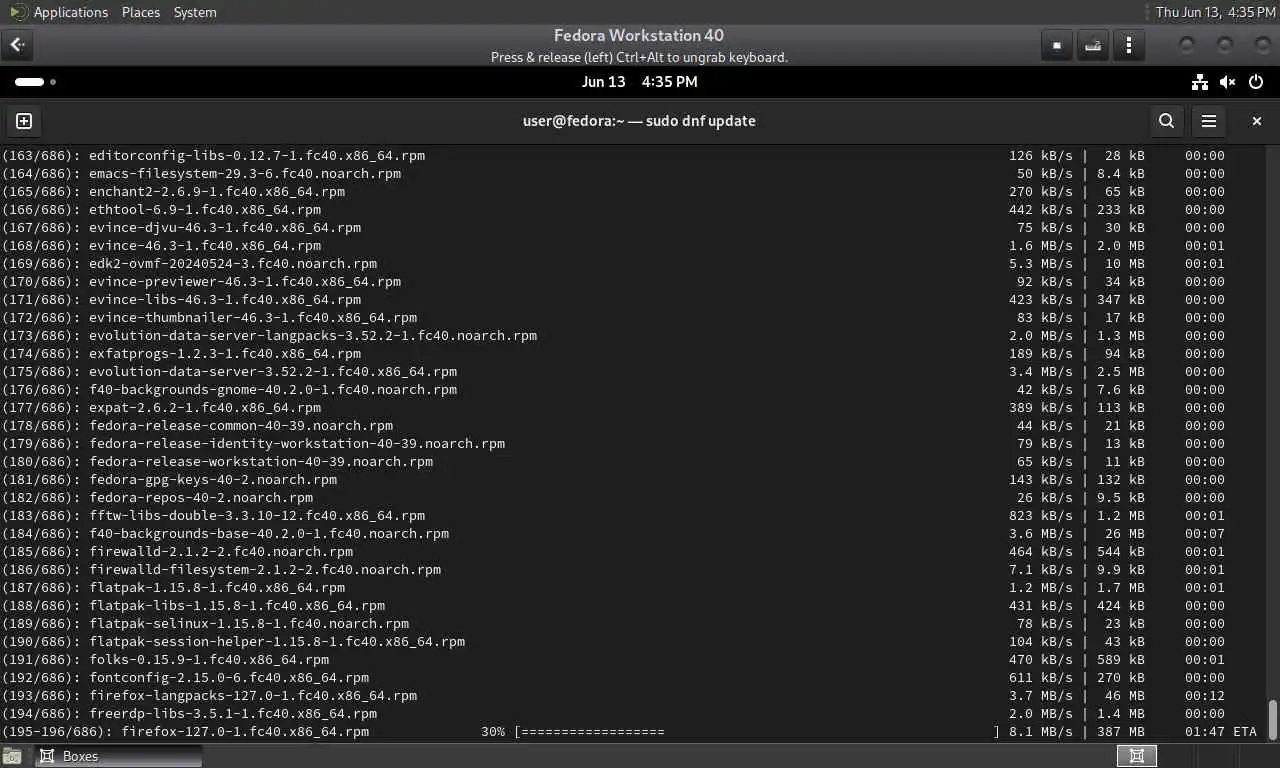Click the f40-backgrounds-gnome-40.2.0-1 line
Image resolution: width=1280 pixels, height=768 pixels.
click(x=613, y=390)
